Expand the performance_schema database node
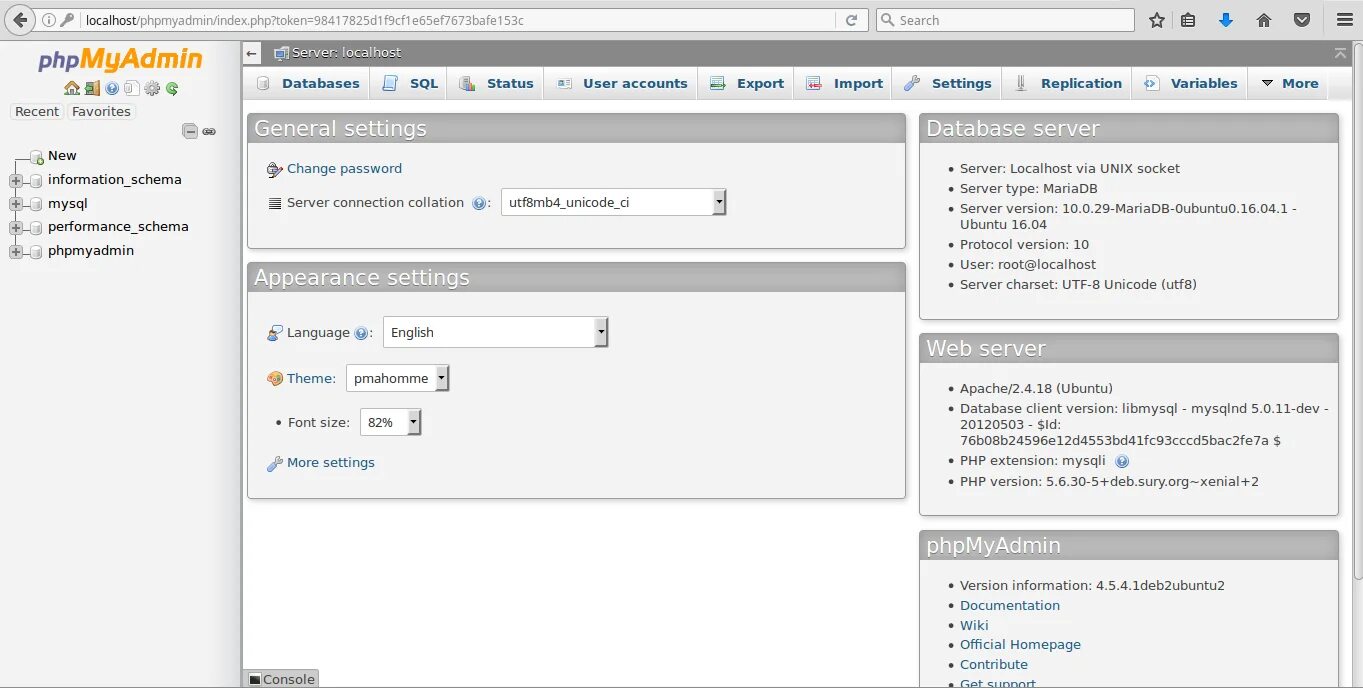Viewport: 1363px width, 688px height. [16, 227]
